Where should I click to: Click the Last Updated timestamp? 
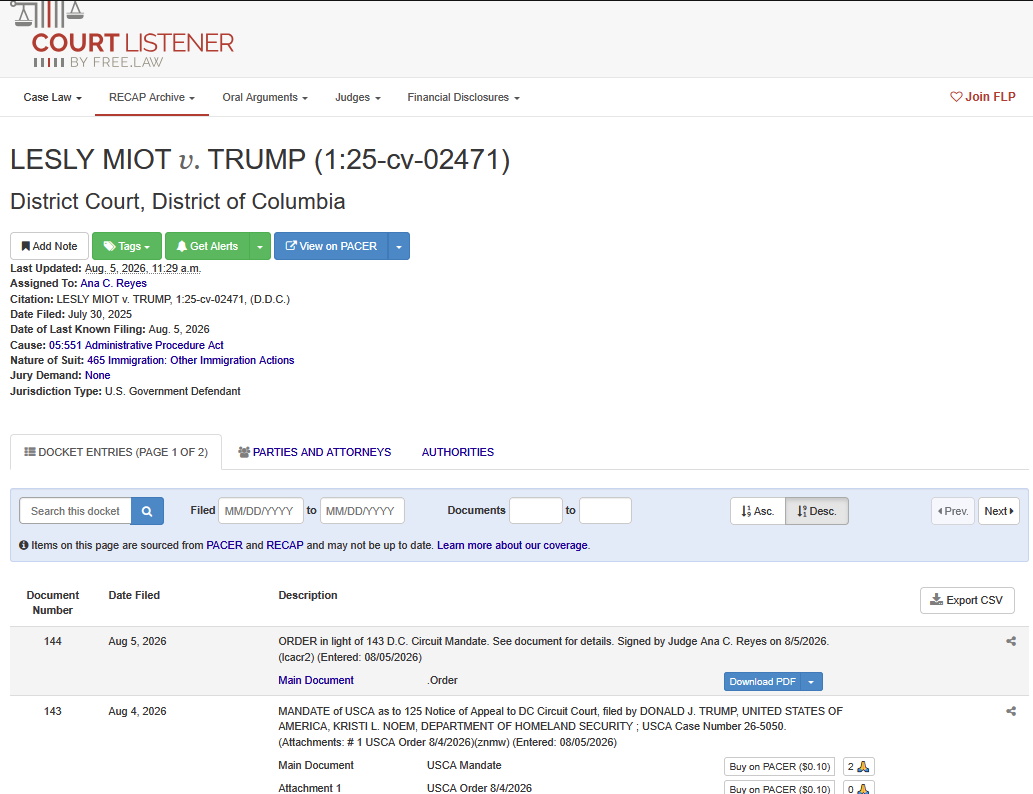[142, 268]
